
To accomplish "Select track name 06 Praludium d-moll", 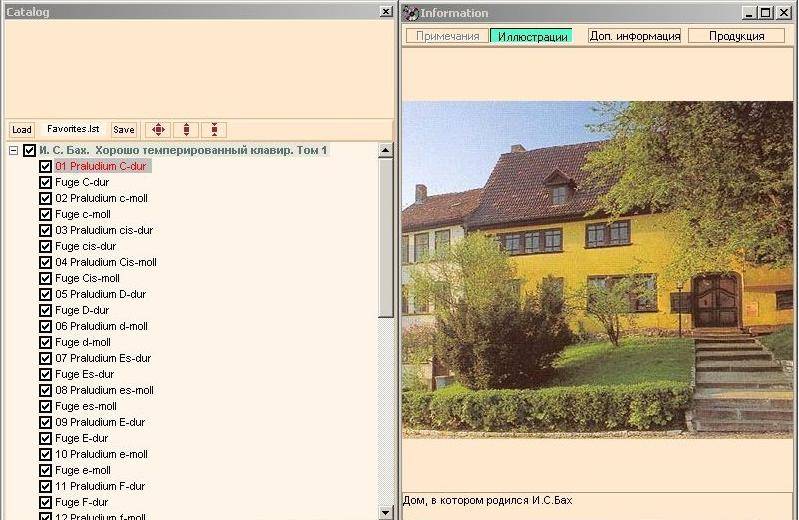I will point(101,326).
